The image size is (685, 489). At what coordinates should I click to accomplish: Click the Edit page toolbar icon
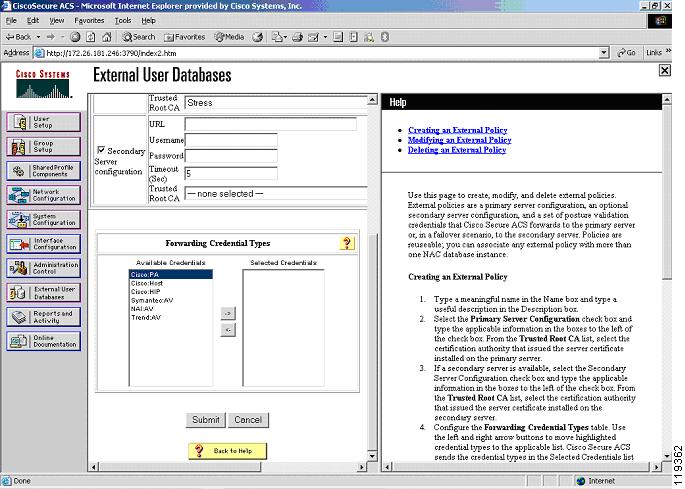tap(313, 37)
